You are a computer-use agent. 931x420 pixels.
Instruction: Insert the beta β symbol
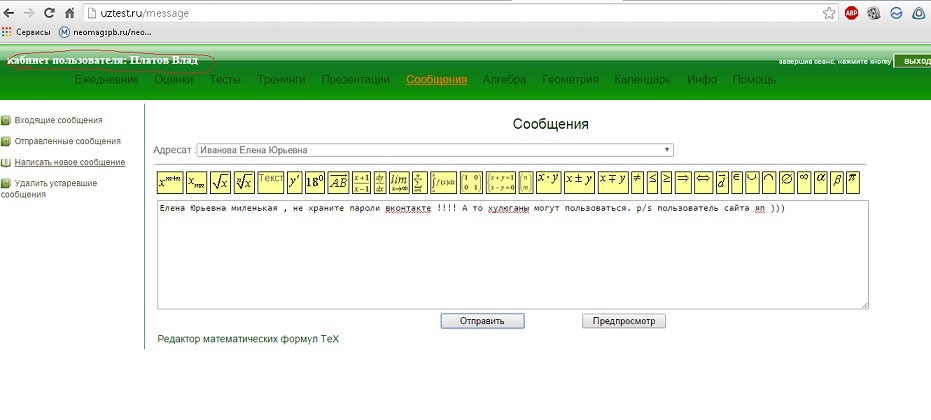[x=837, y=182]
